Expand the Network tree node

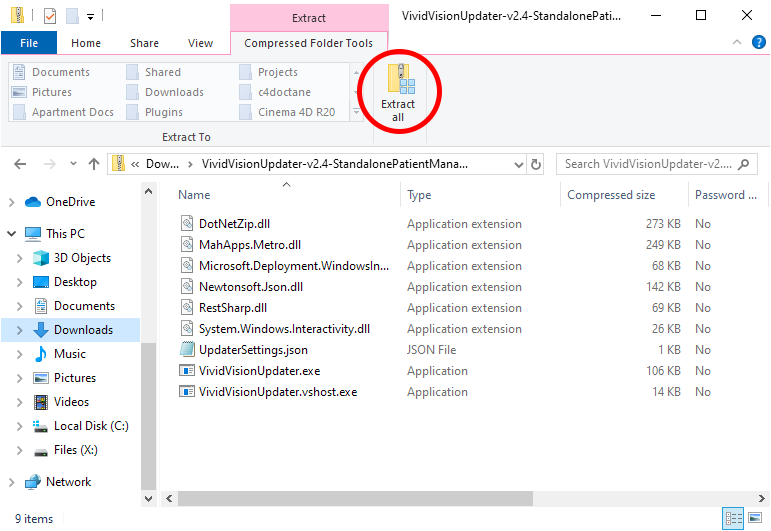click(12, 482)
